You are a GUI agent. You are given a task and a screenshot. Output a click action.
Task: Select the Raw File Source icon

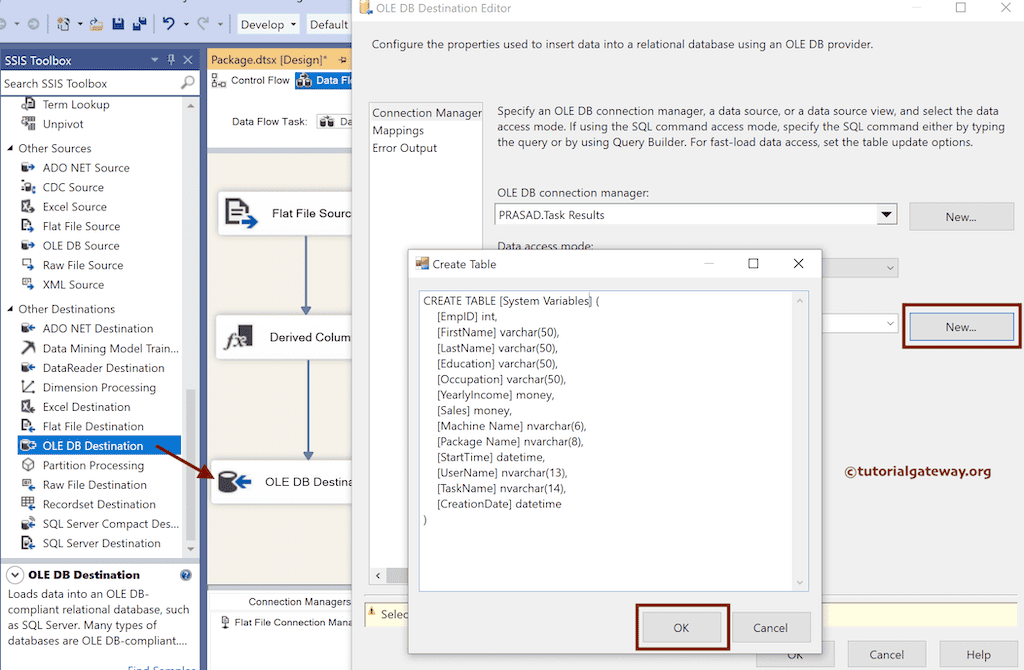click(x=28, y=264)
